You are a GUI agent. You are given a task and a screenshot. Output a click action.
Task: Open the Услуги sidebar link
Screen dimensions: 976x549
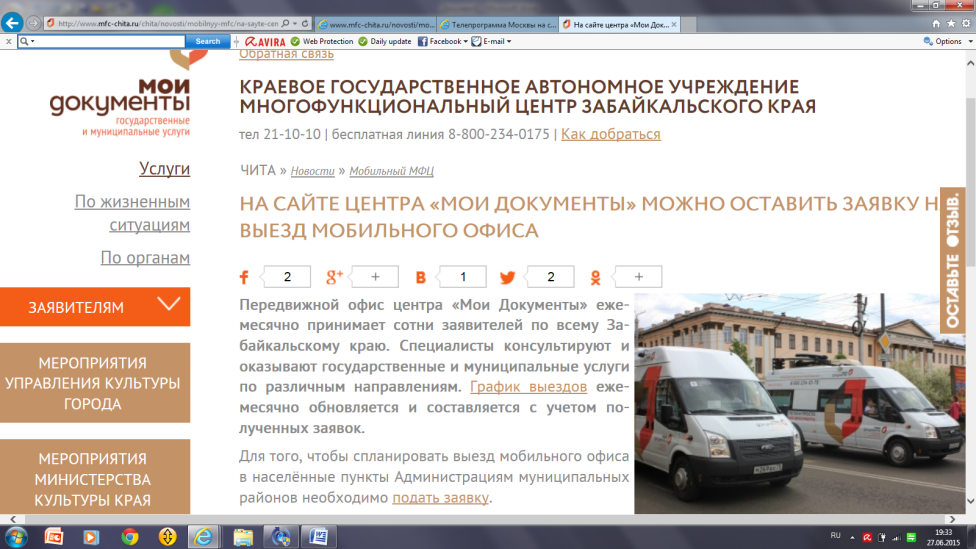click(x=164, y=169)
